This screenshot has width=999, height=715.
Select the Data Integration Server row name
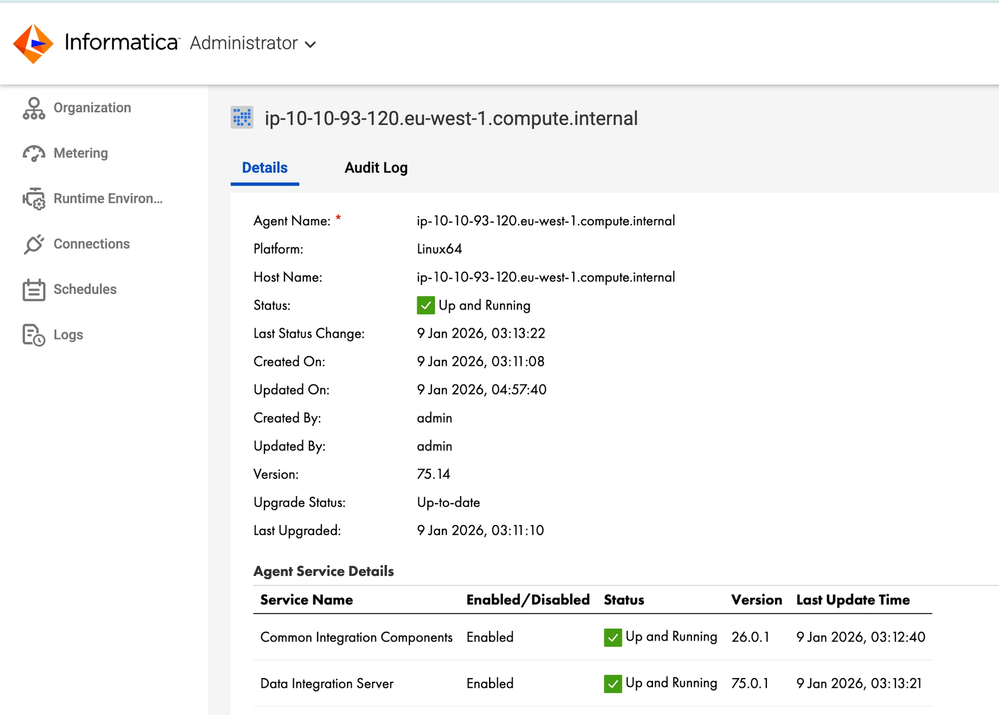tap(327, 684)
